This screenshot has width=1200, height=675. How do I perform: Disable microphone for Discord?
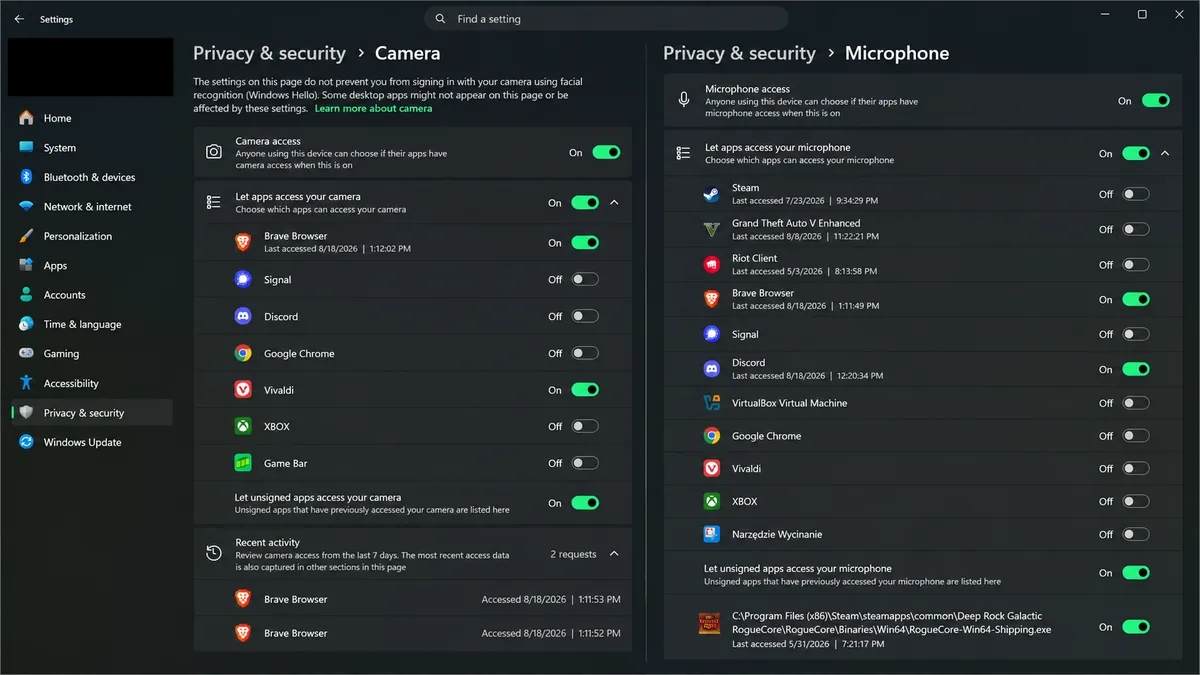click(x=1136, y=369)
